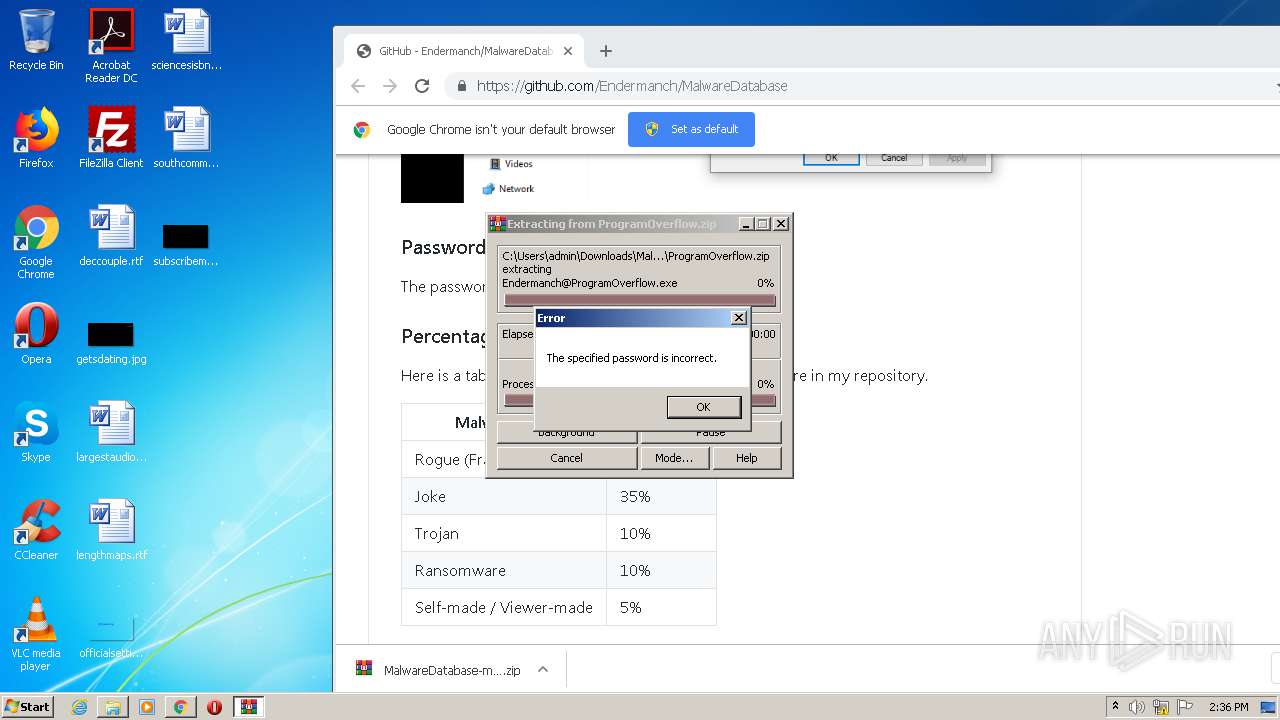1280x720 pixels.
Task: Open Acrobat Reader DC desktop icon
Action: pos(111,45)
